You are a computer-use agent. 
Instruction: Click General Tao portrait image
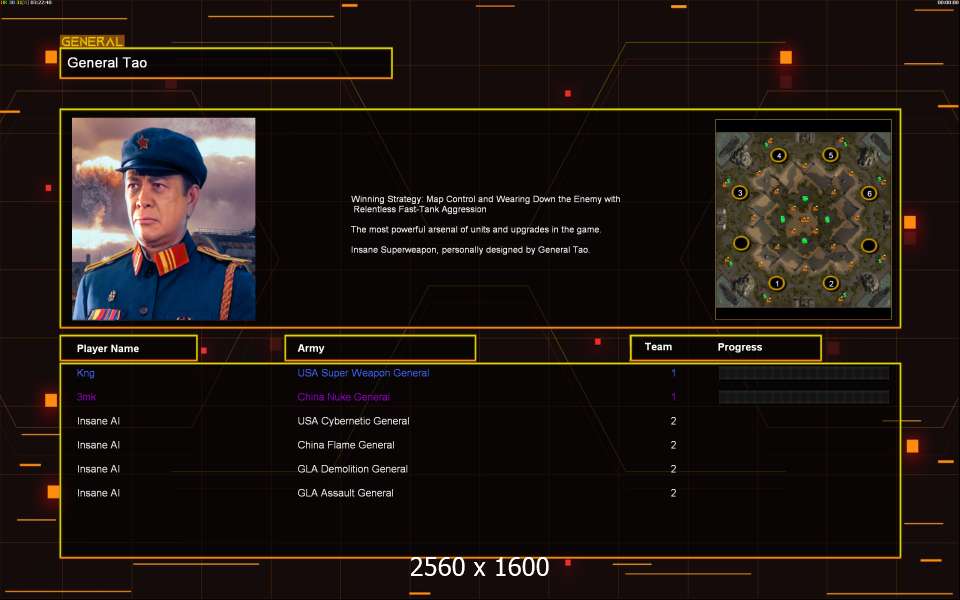(163, 219)
